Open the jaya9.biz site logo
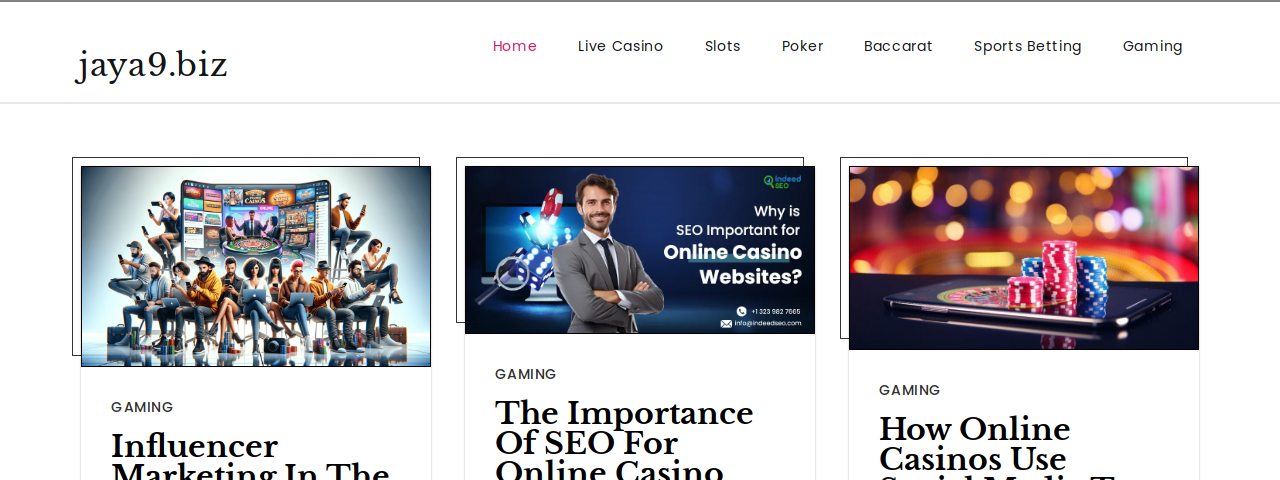The image size is (1280, 480). [x=152, y=65]
